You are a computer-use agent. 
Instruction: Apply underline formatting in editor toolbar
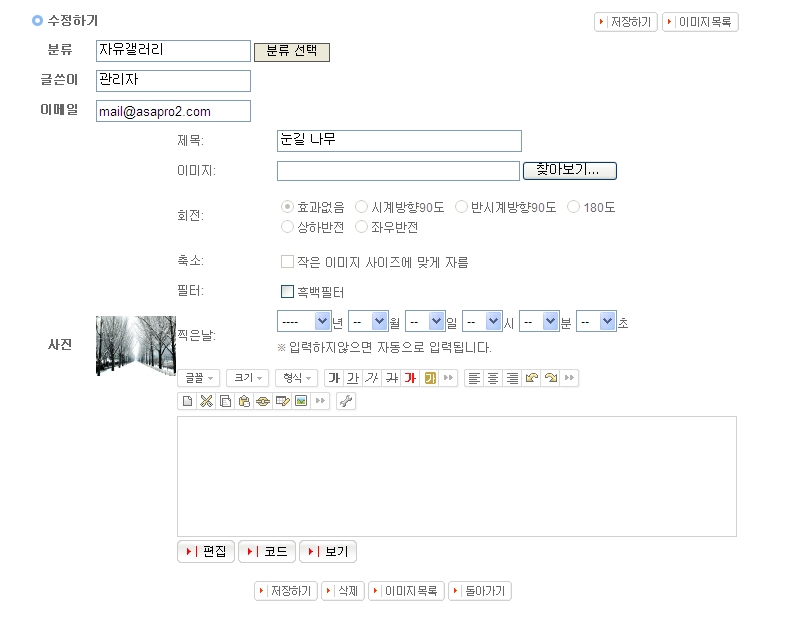pos(353,378)
